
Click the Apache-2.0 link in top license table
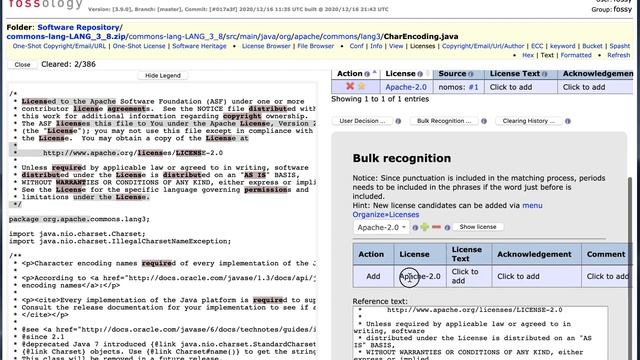(406, 87)
